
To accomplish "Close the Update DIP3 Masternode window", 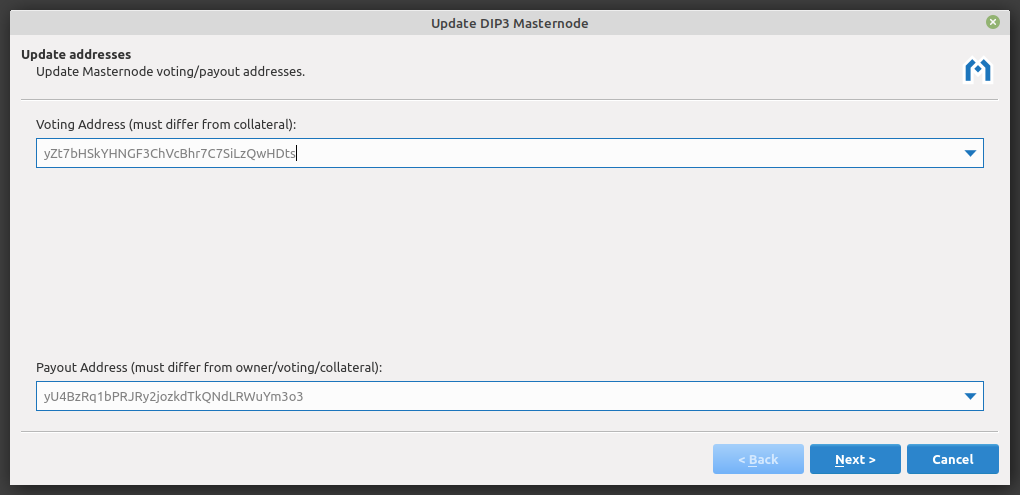I will point(992,22).
